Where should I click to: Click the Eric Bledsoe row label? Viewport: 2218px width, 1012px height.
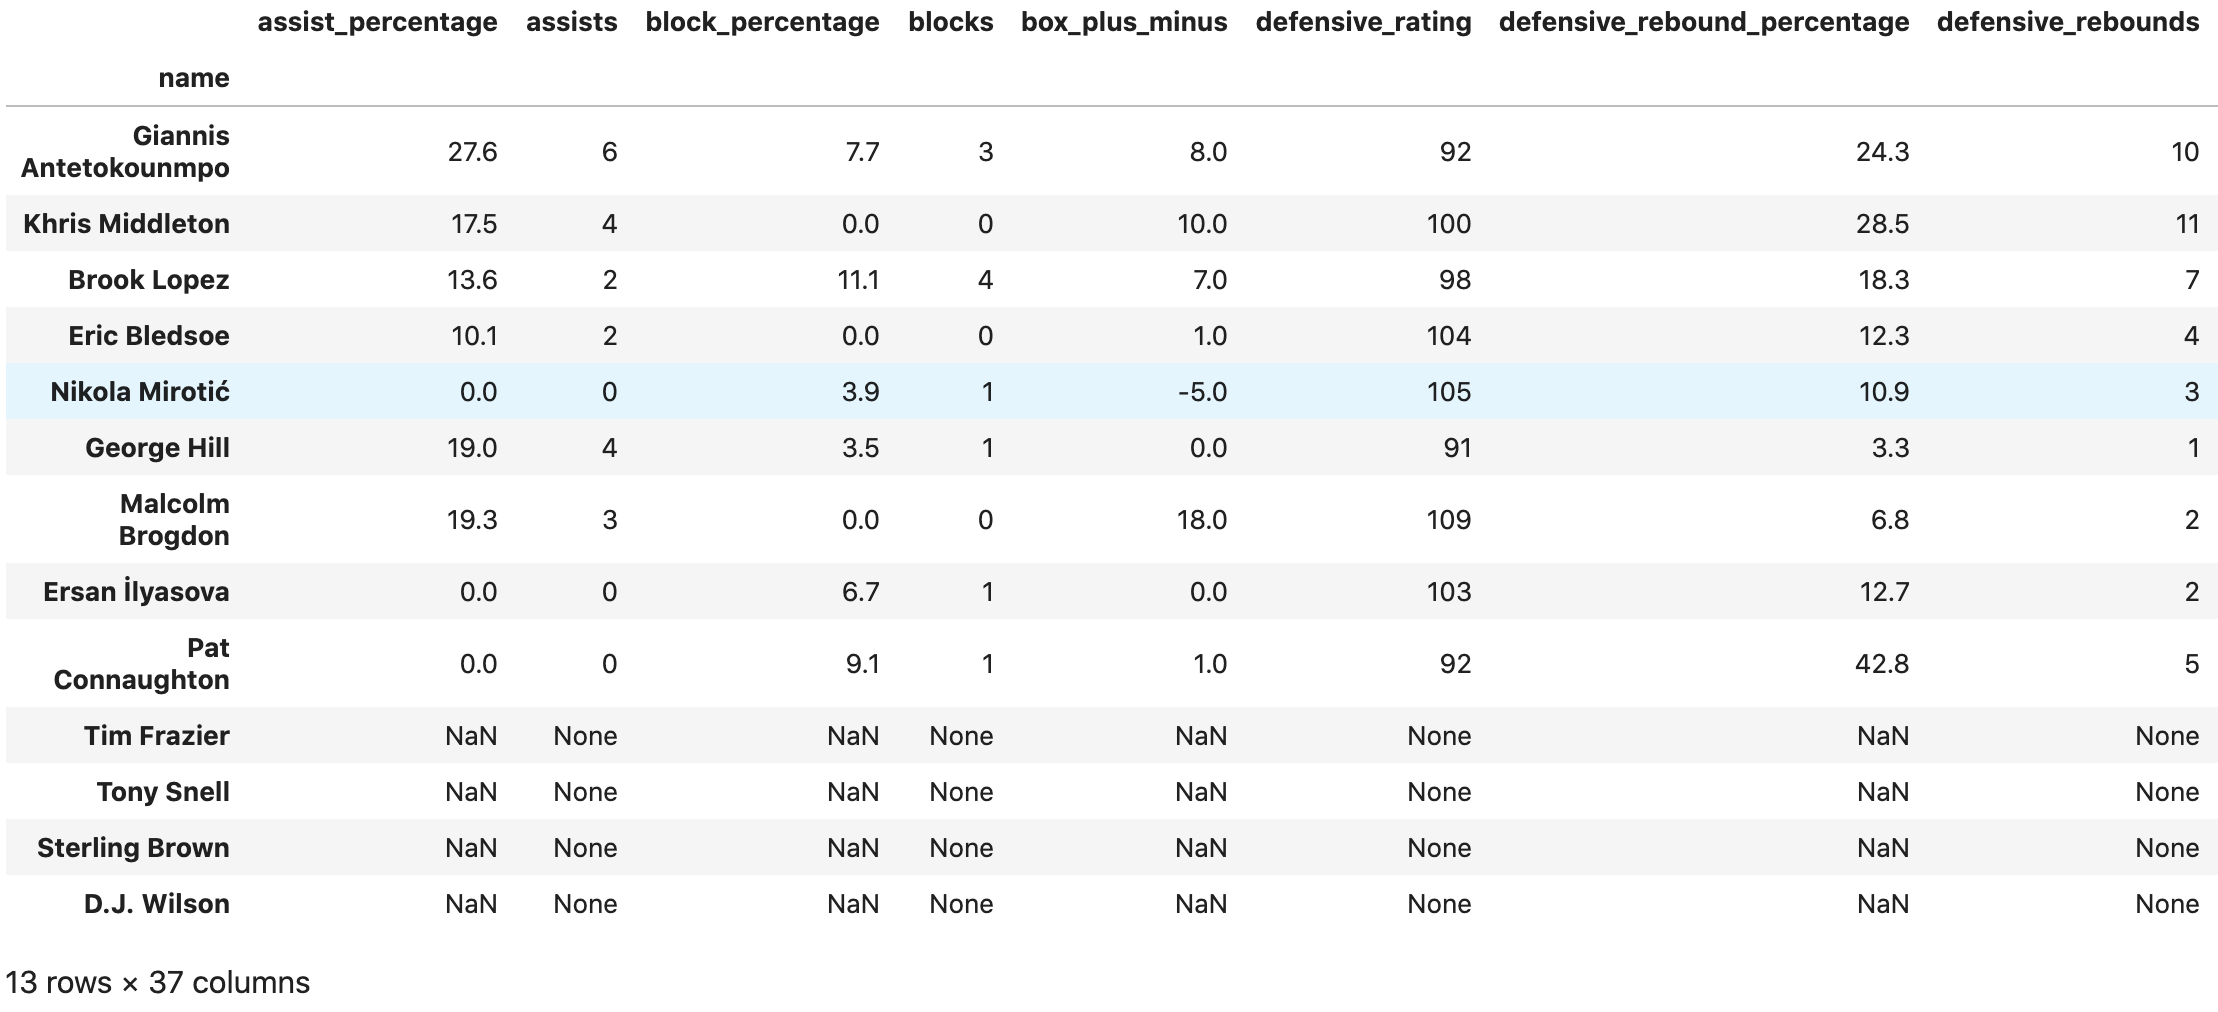[149, 336]
